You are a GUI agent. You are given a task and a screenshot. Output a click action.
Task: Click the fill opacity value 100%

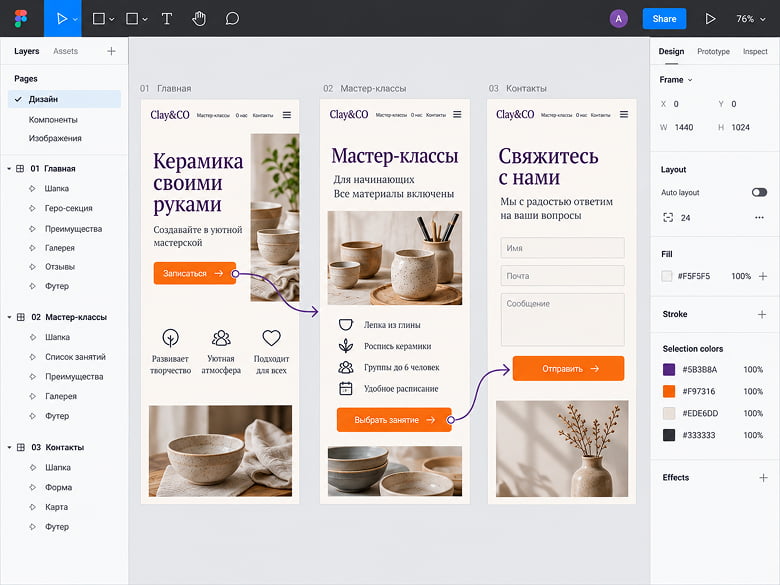pyautogui.click(x=741, y=276)
